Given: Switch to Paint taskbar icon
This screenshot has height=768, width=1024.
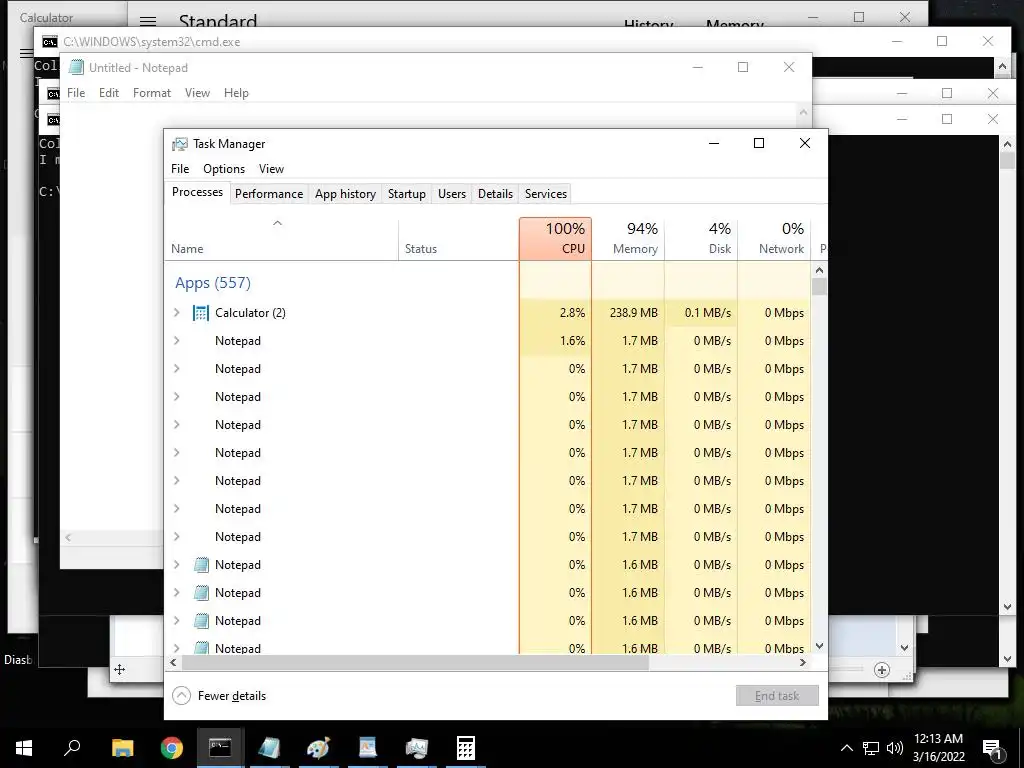Looking at the screenshot, I should (x=318, y=748).
